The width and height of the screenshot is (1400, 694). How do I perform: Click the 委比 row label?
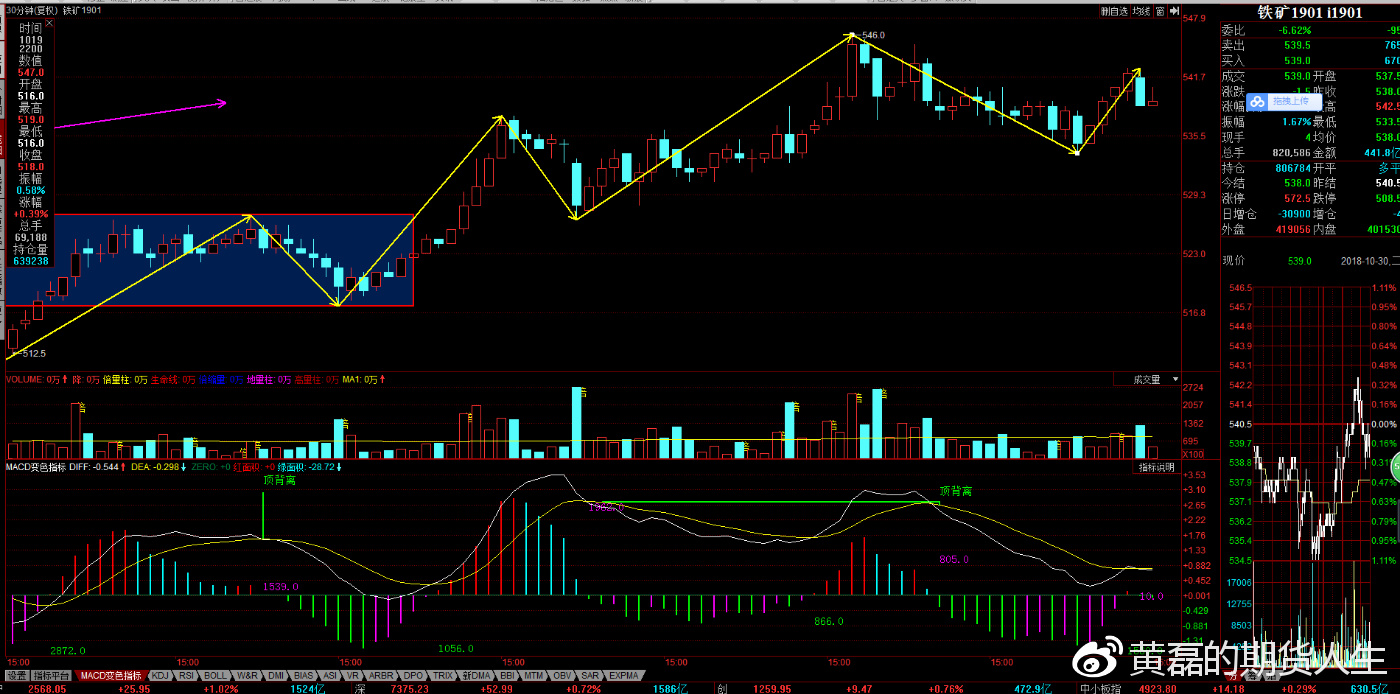click(x=1233, y=31)
